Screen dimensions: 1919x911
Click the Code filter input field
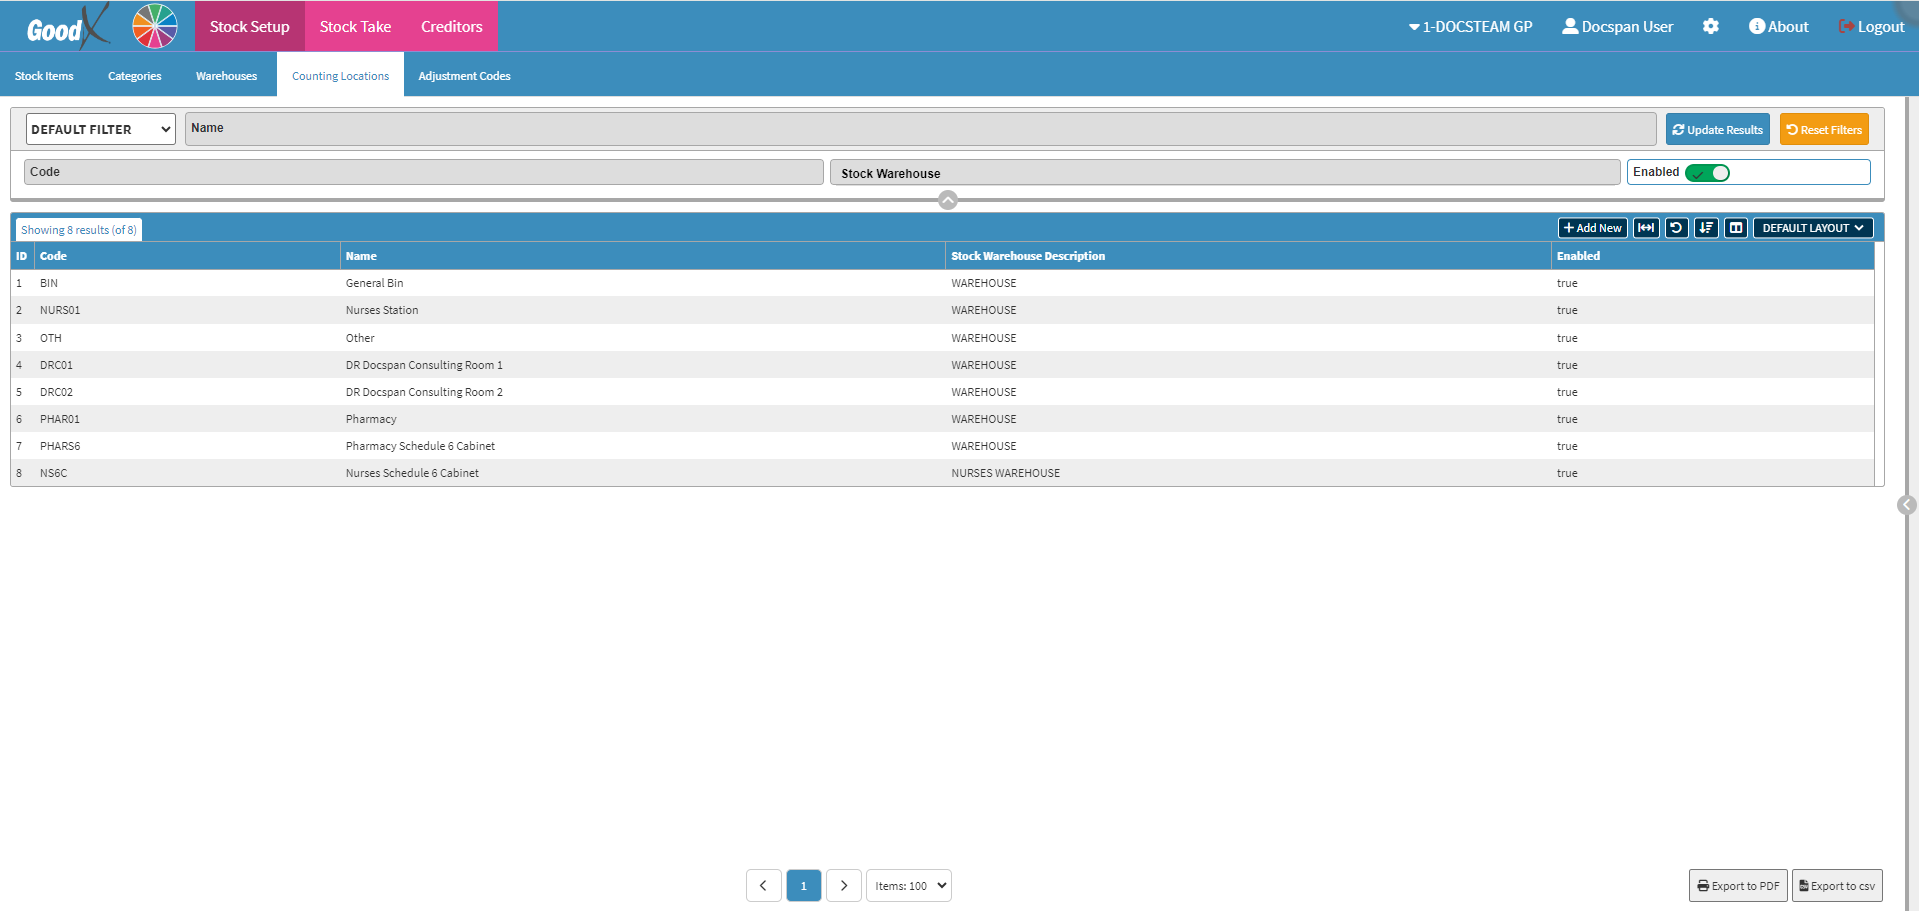[423, 172]
